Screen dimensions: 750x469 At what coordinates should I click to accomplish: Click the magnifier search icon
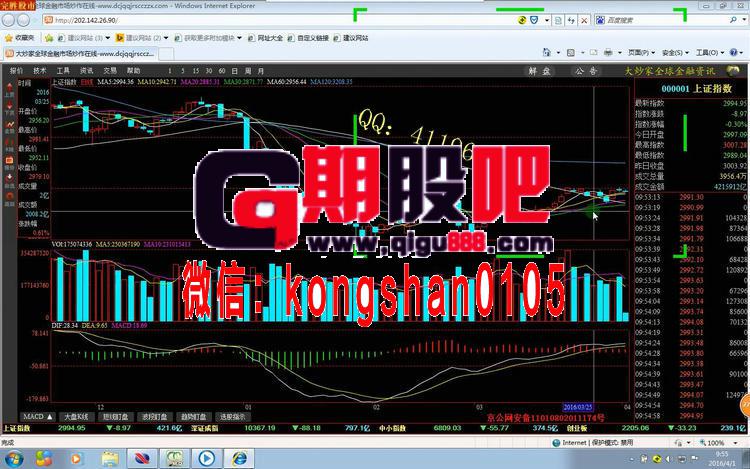pos(733,20)
